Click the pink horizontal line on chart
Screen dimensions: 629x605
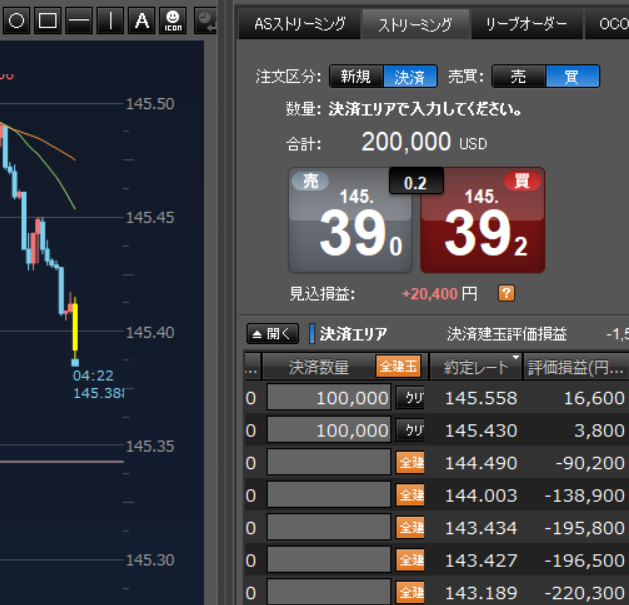tap(62, 461)
